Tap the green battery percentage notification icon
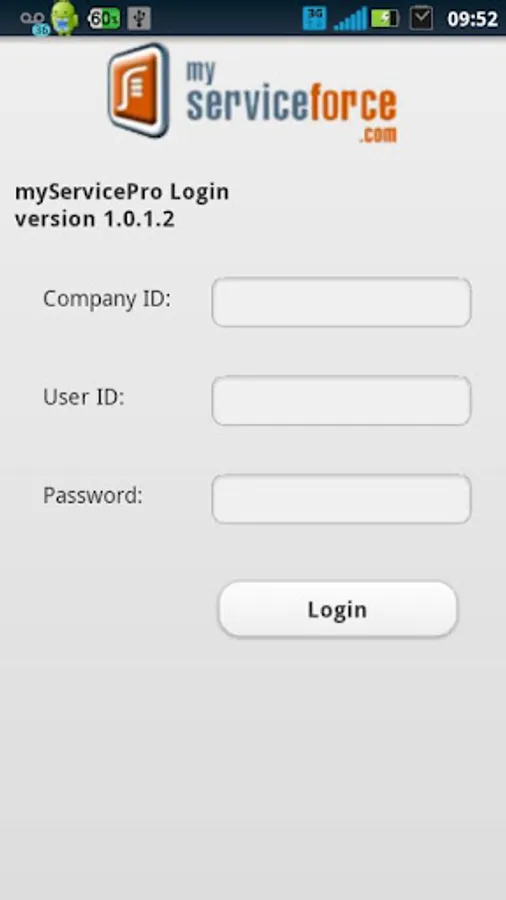Screen dimensions: 506x900 103,18
